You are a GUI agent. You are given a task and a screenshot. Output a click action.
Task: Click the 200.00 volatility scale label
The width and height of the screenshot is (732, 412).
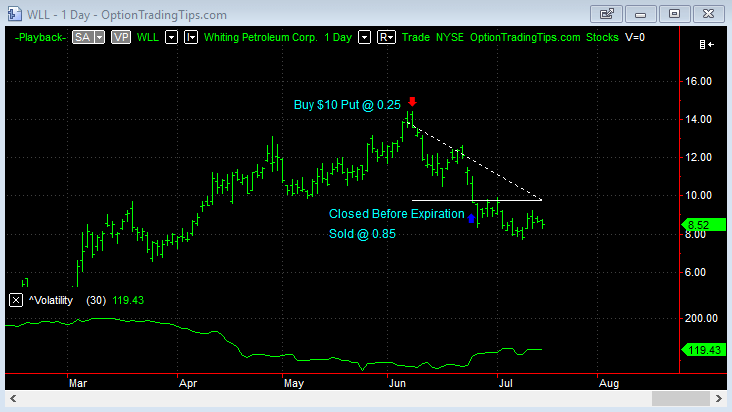click(x=701, y=318)
